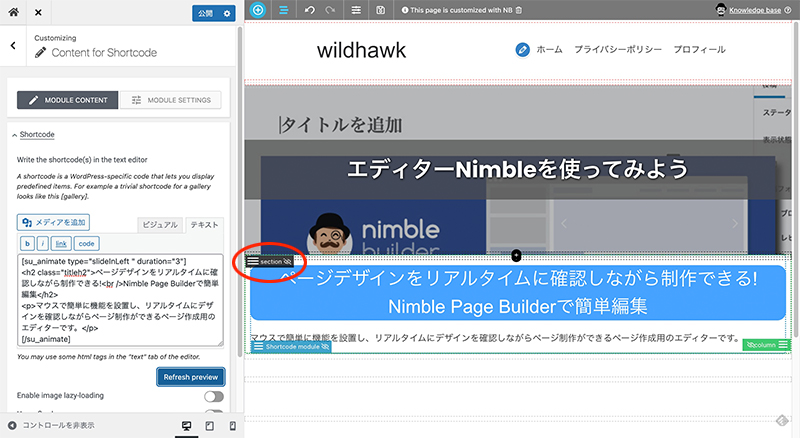The image size is (800, 438).
Task: Click the save template icon
Action: (x=381, y=10)
